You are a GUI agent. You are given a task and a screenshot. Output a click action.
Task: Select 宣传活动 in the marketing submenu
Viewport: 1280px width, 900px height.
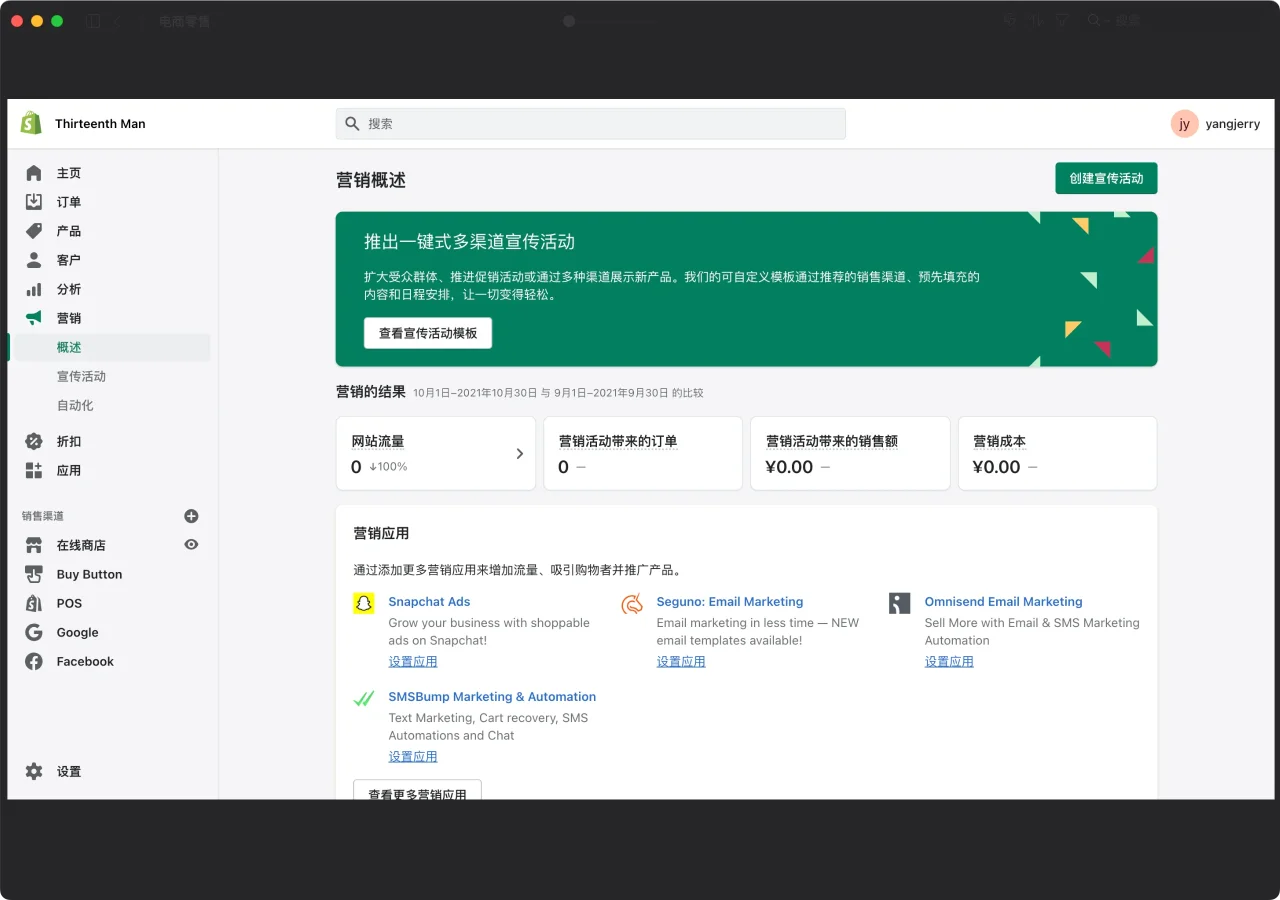pos(81,376)
